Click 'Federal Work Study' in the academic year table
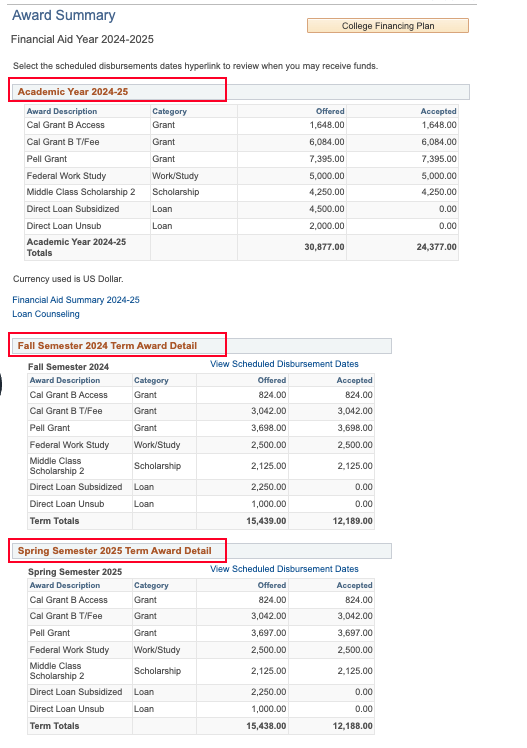The height and width of the screenshot is (748, 527). tap(66, 176)
